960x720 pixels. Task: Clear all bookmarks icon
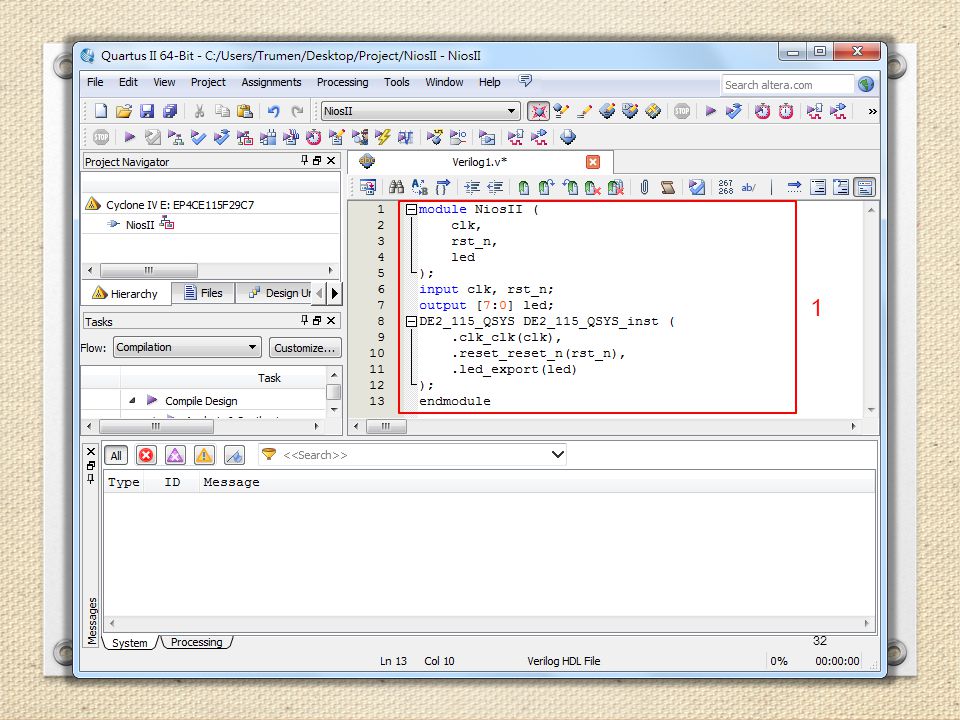tap(616, 187)
